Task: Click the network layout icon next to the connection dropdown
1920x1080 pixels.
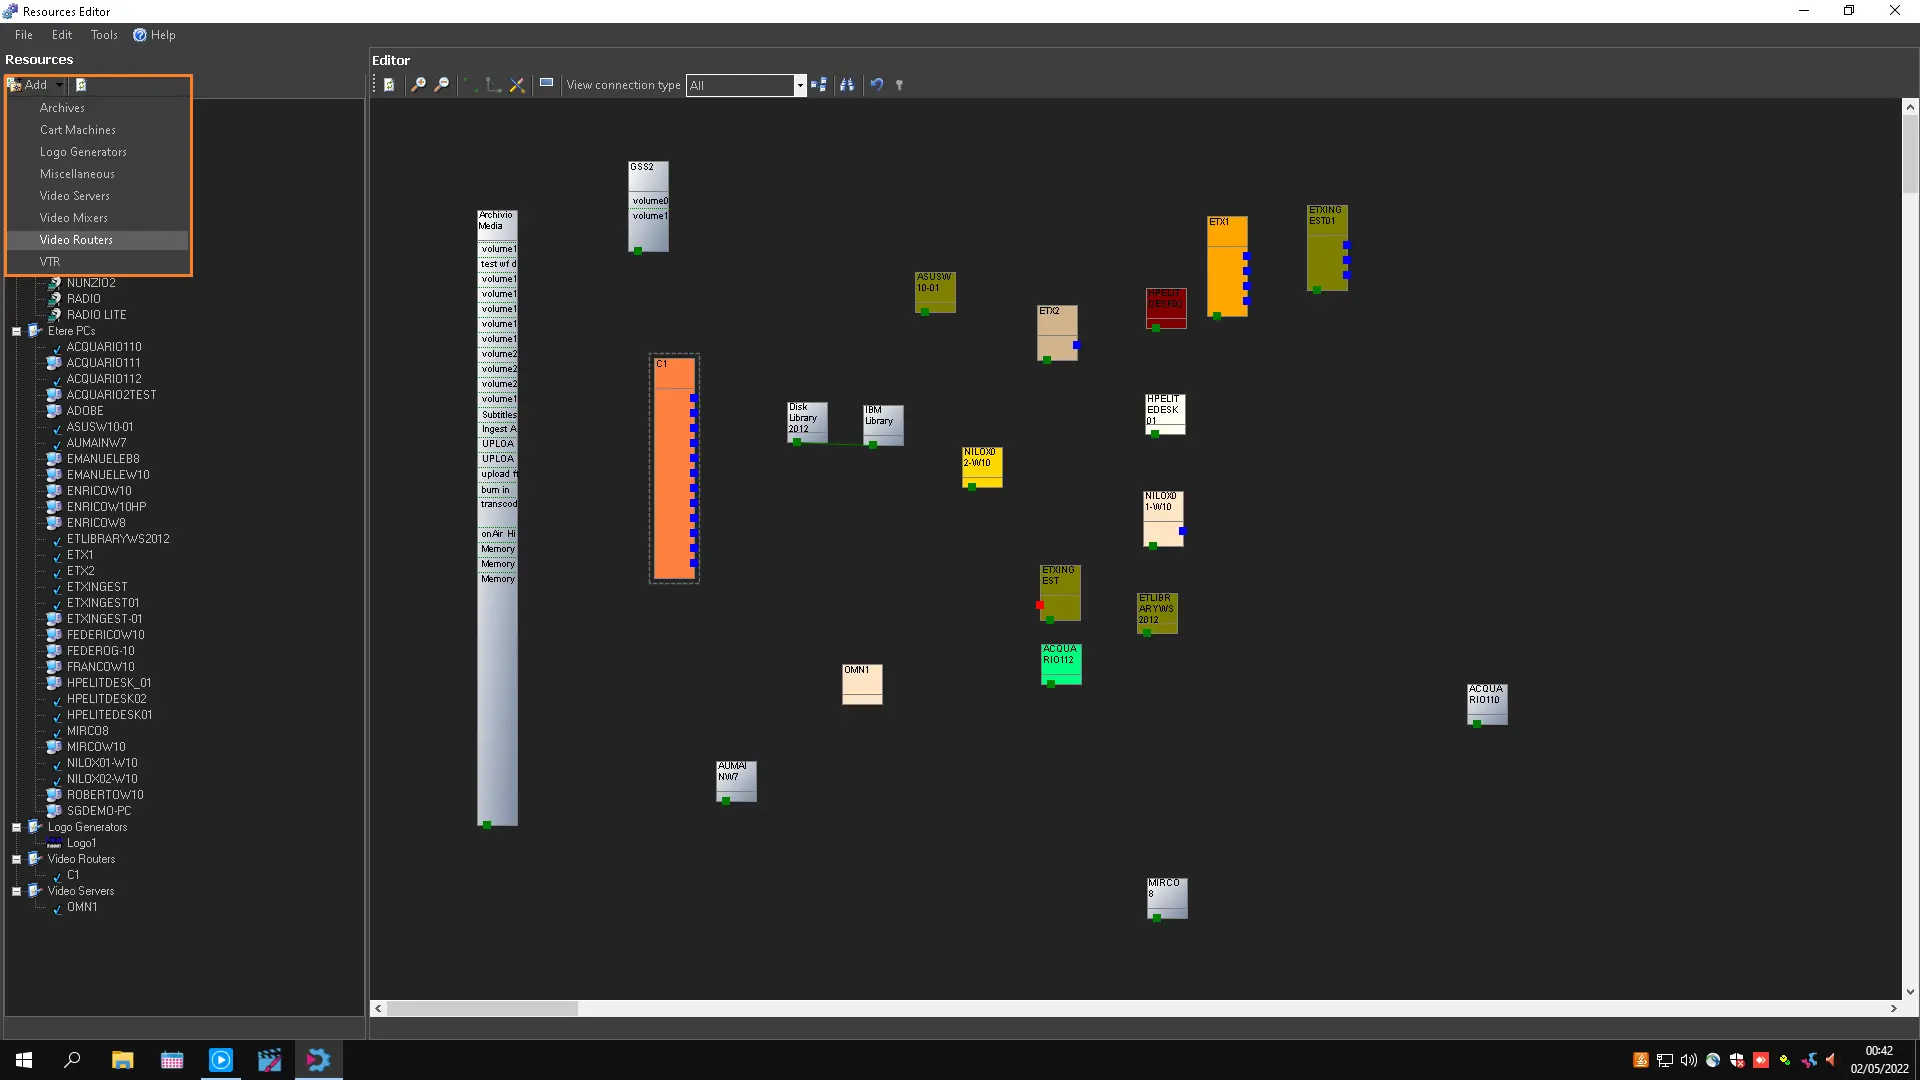Action: coord(819,85)
